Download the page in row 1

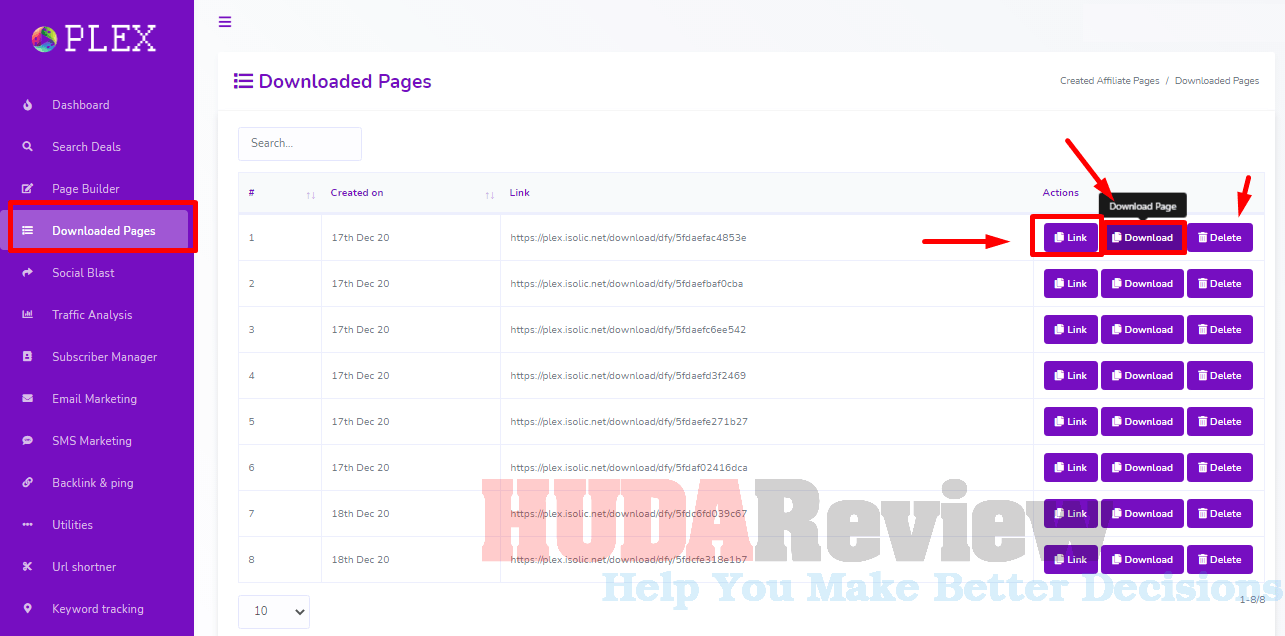(x=1142, y=238)
